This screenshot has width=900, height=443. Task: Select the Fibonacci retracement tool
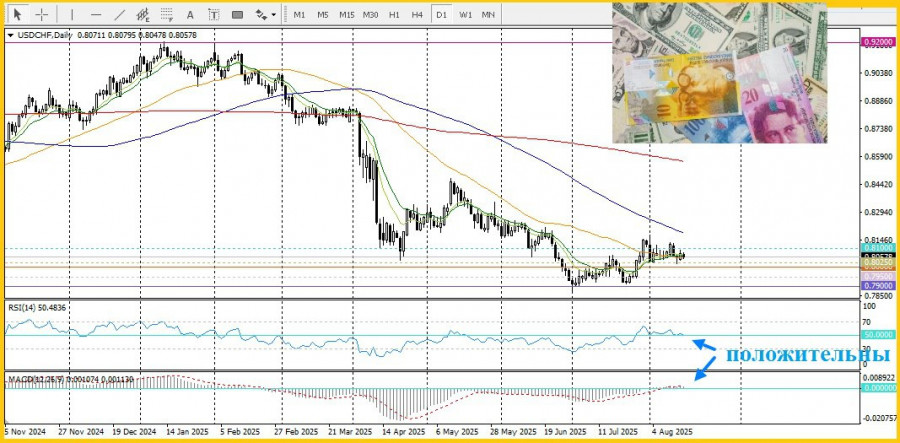pos(167,14)
